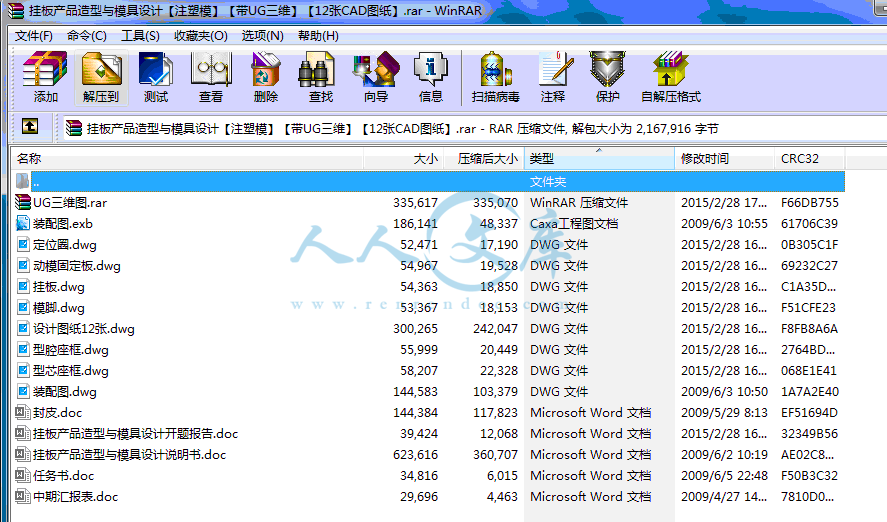Select the 挂板.dwg file icon
The image size is (887, 522).
click(x=23, y=286)
